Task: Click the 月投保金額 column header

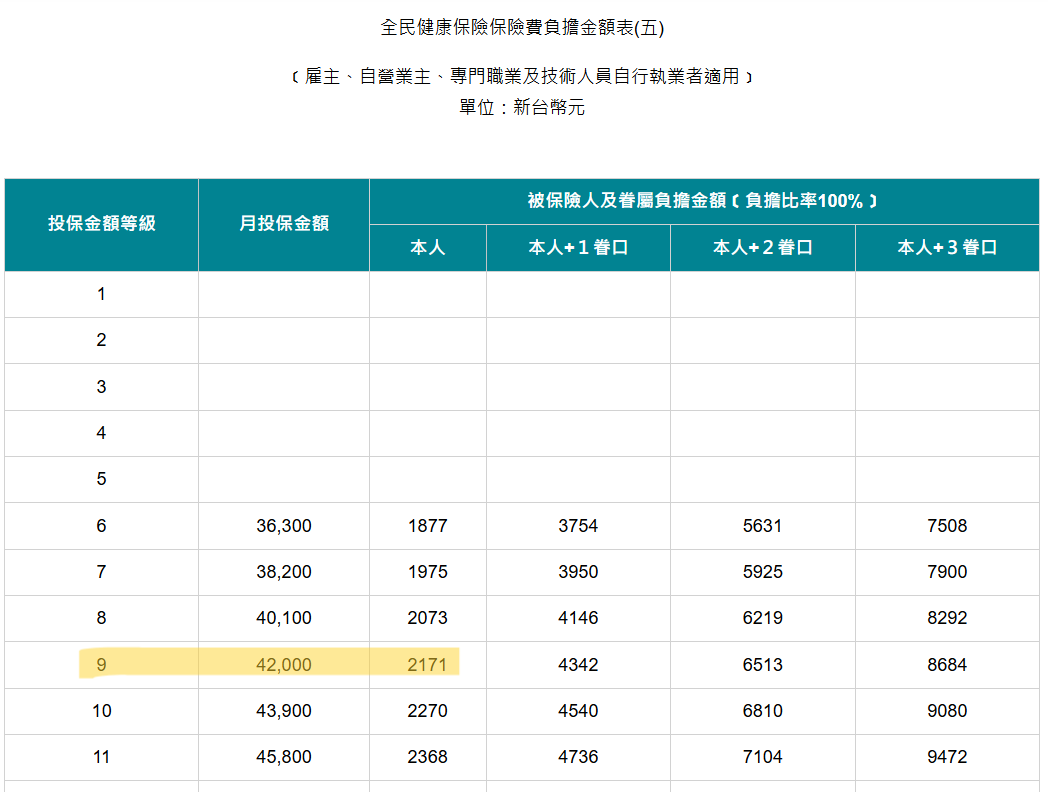Action: click(283, 224)
